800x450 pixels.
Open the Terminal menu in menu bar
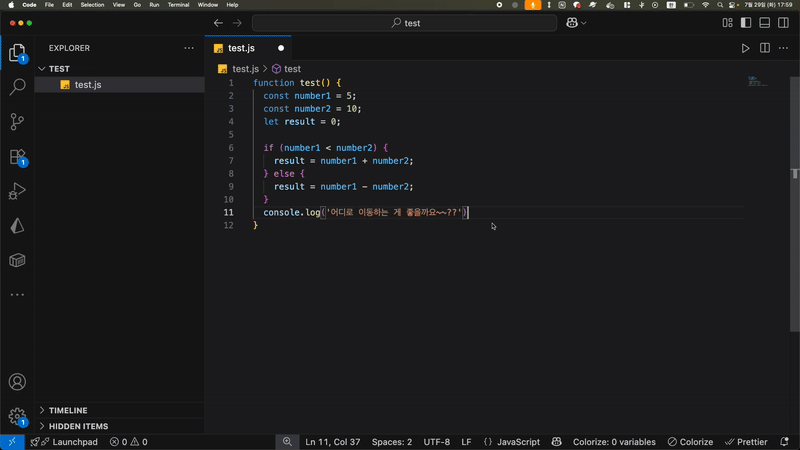pyautogui.click(x=178, y=5)
